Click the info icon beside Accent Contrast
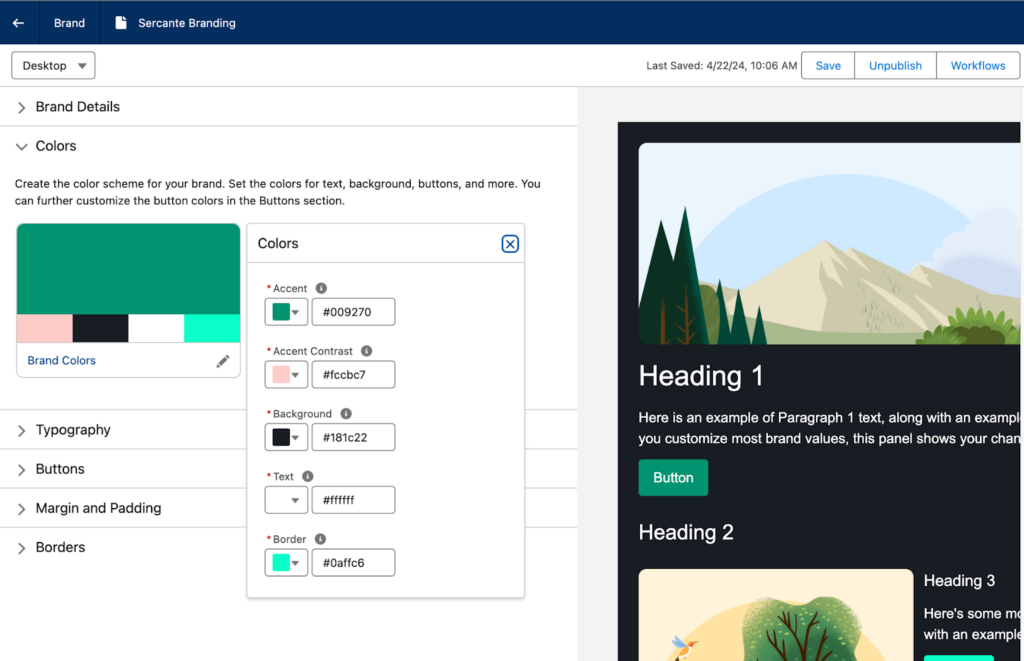 367,351
